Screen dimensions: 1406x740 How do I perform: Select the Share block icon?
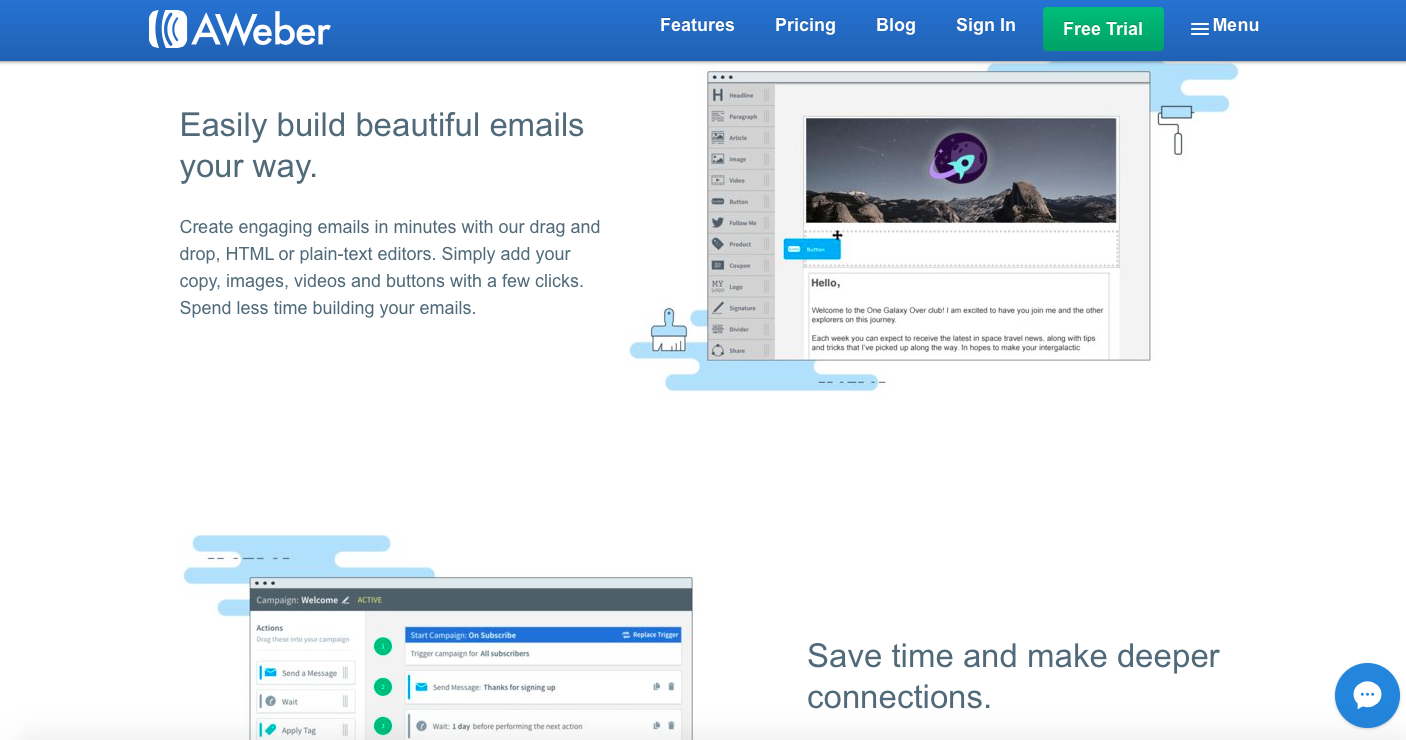tap(717, 350)
